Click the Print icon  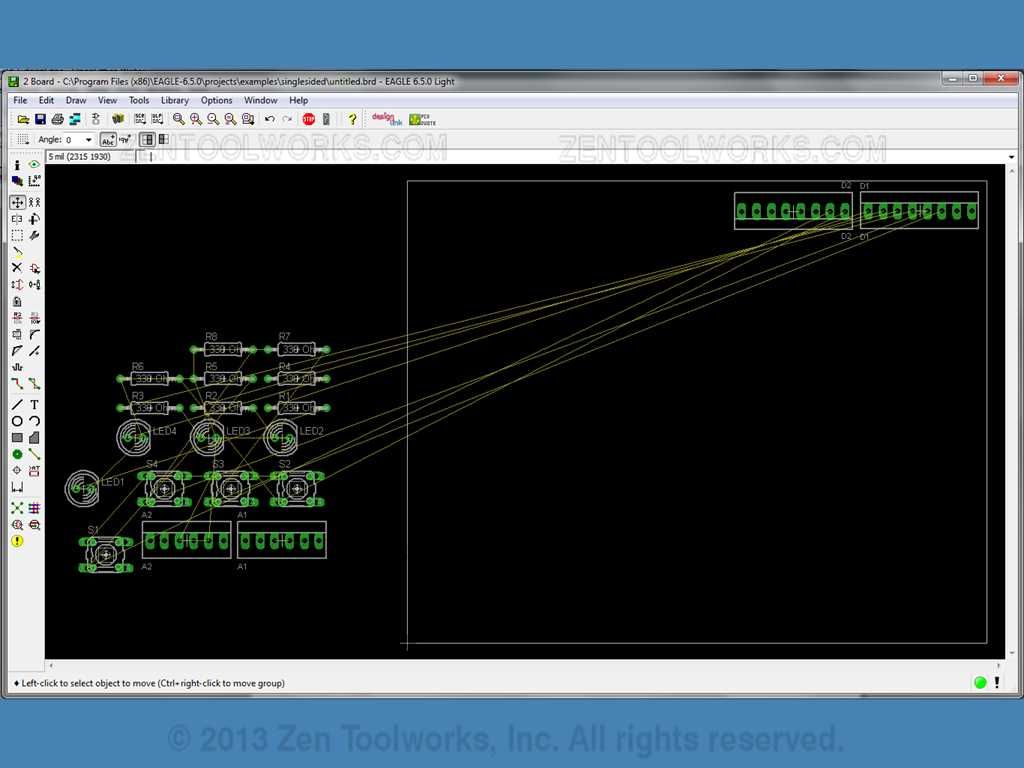point(57,119)
